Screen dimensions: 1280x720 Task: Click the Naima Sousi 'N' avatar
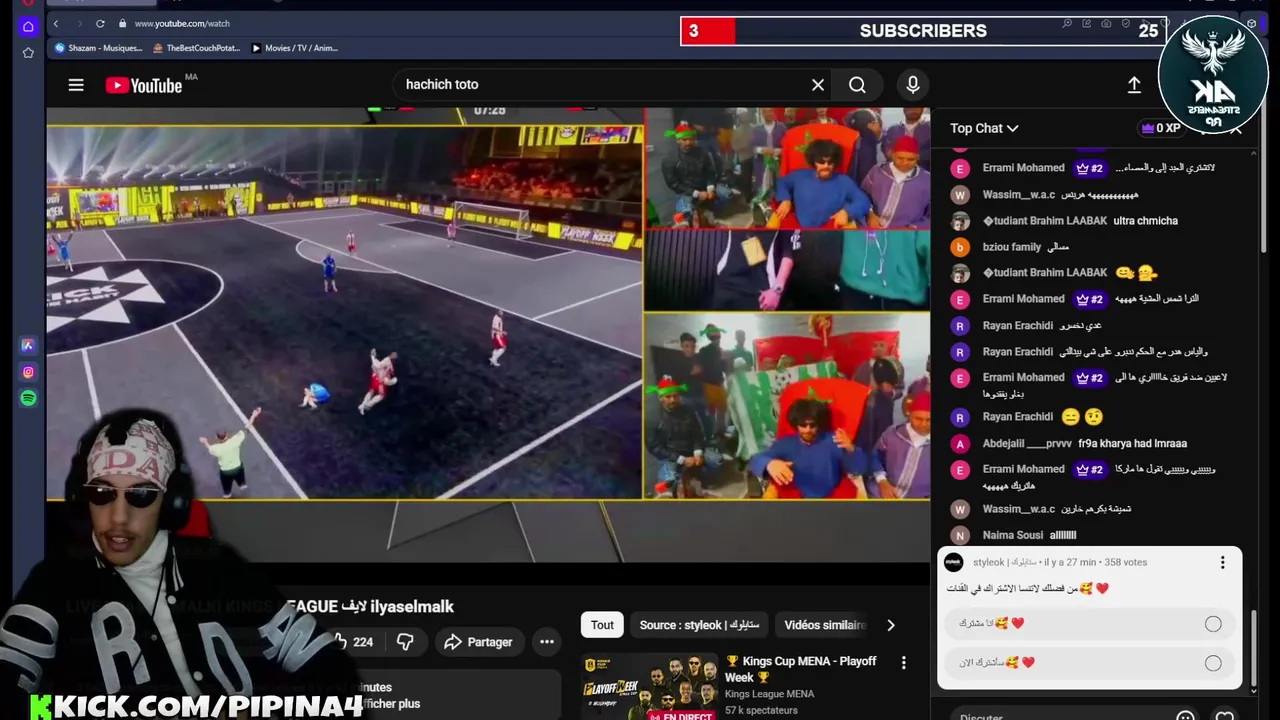pyautogui.click(x=960, y=535)
